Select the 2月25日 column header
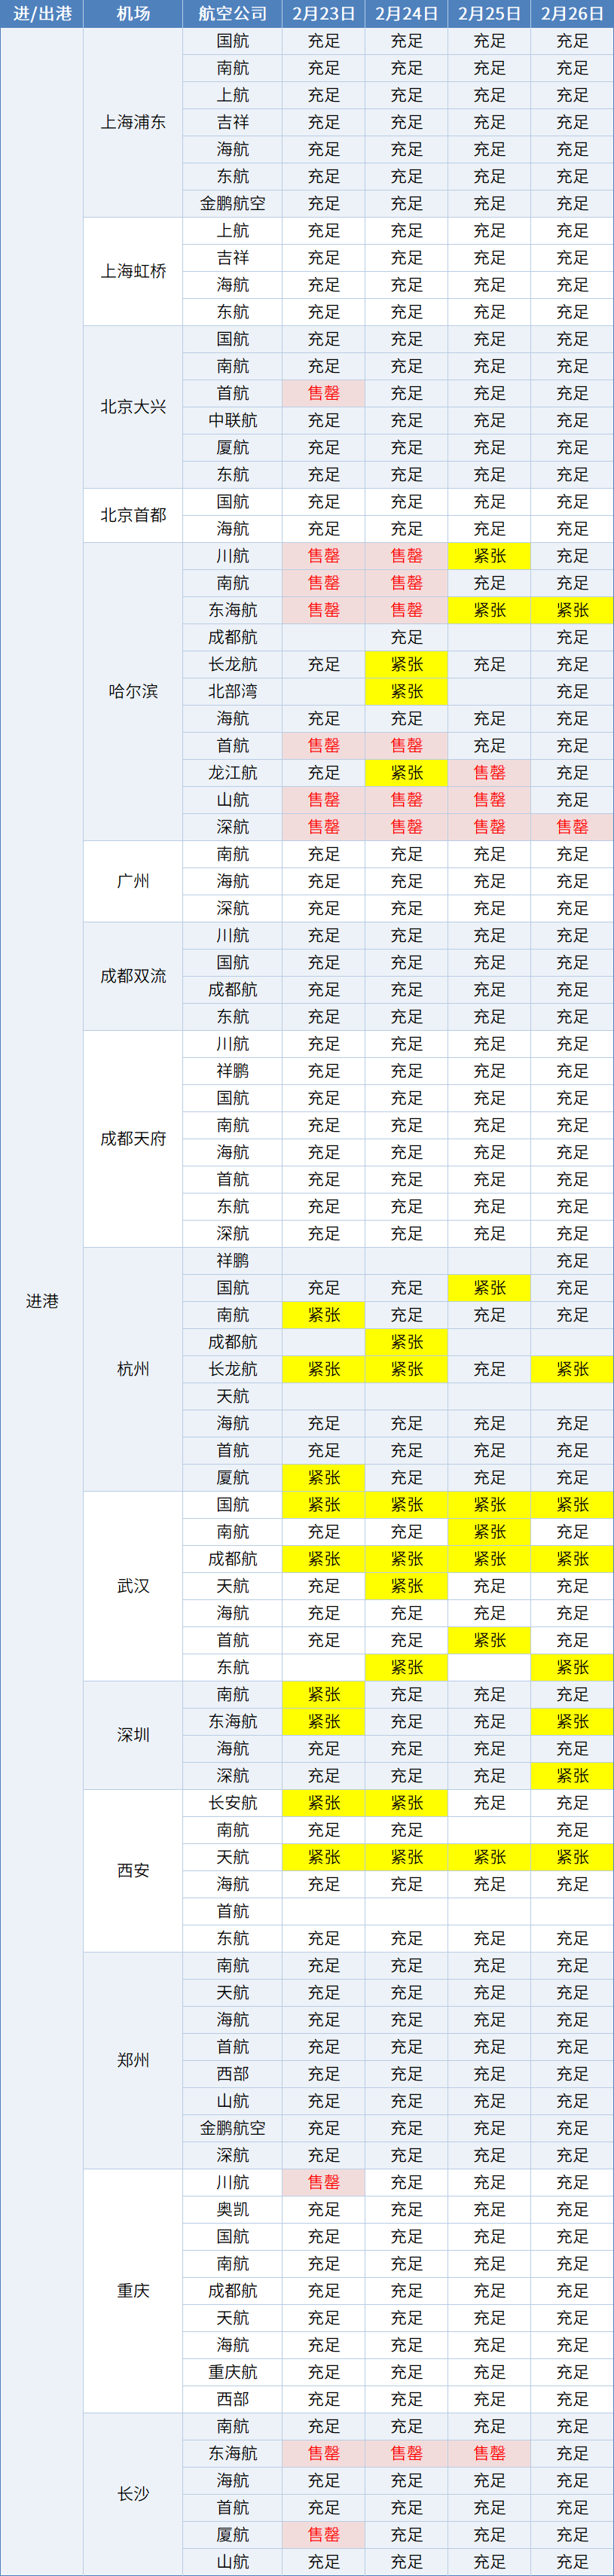The image size is (614, 2576). click(489, 14)
